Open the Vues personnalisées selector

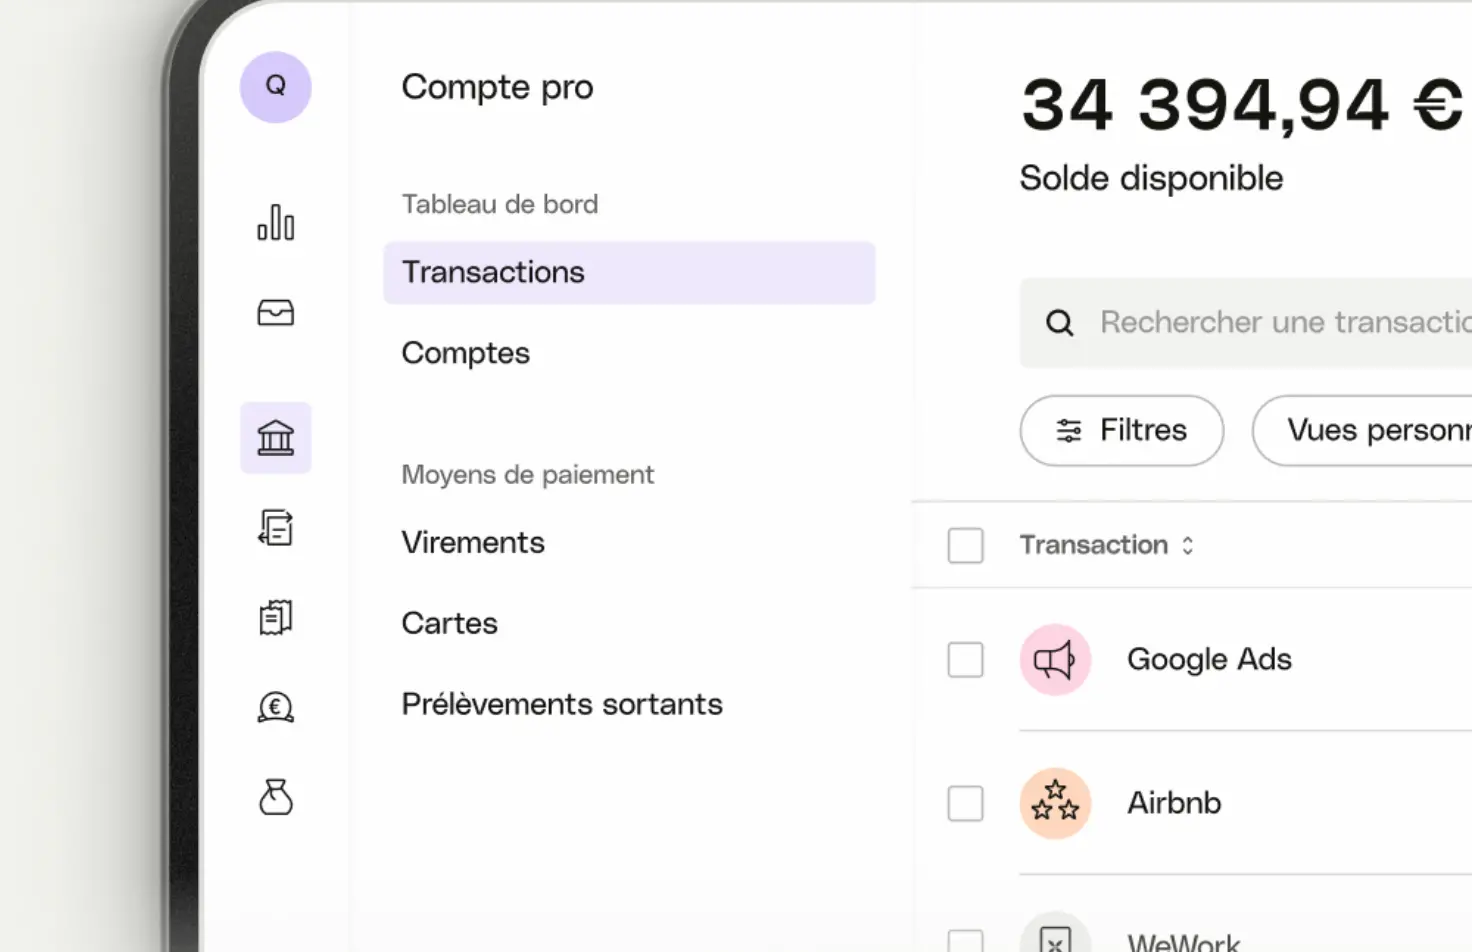click(x=1380, y=431)
